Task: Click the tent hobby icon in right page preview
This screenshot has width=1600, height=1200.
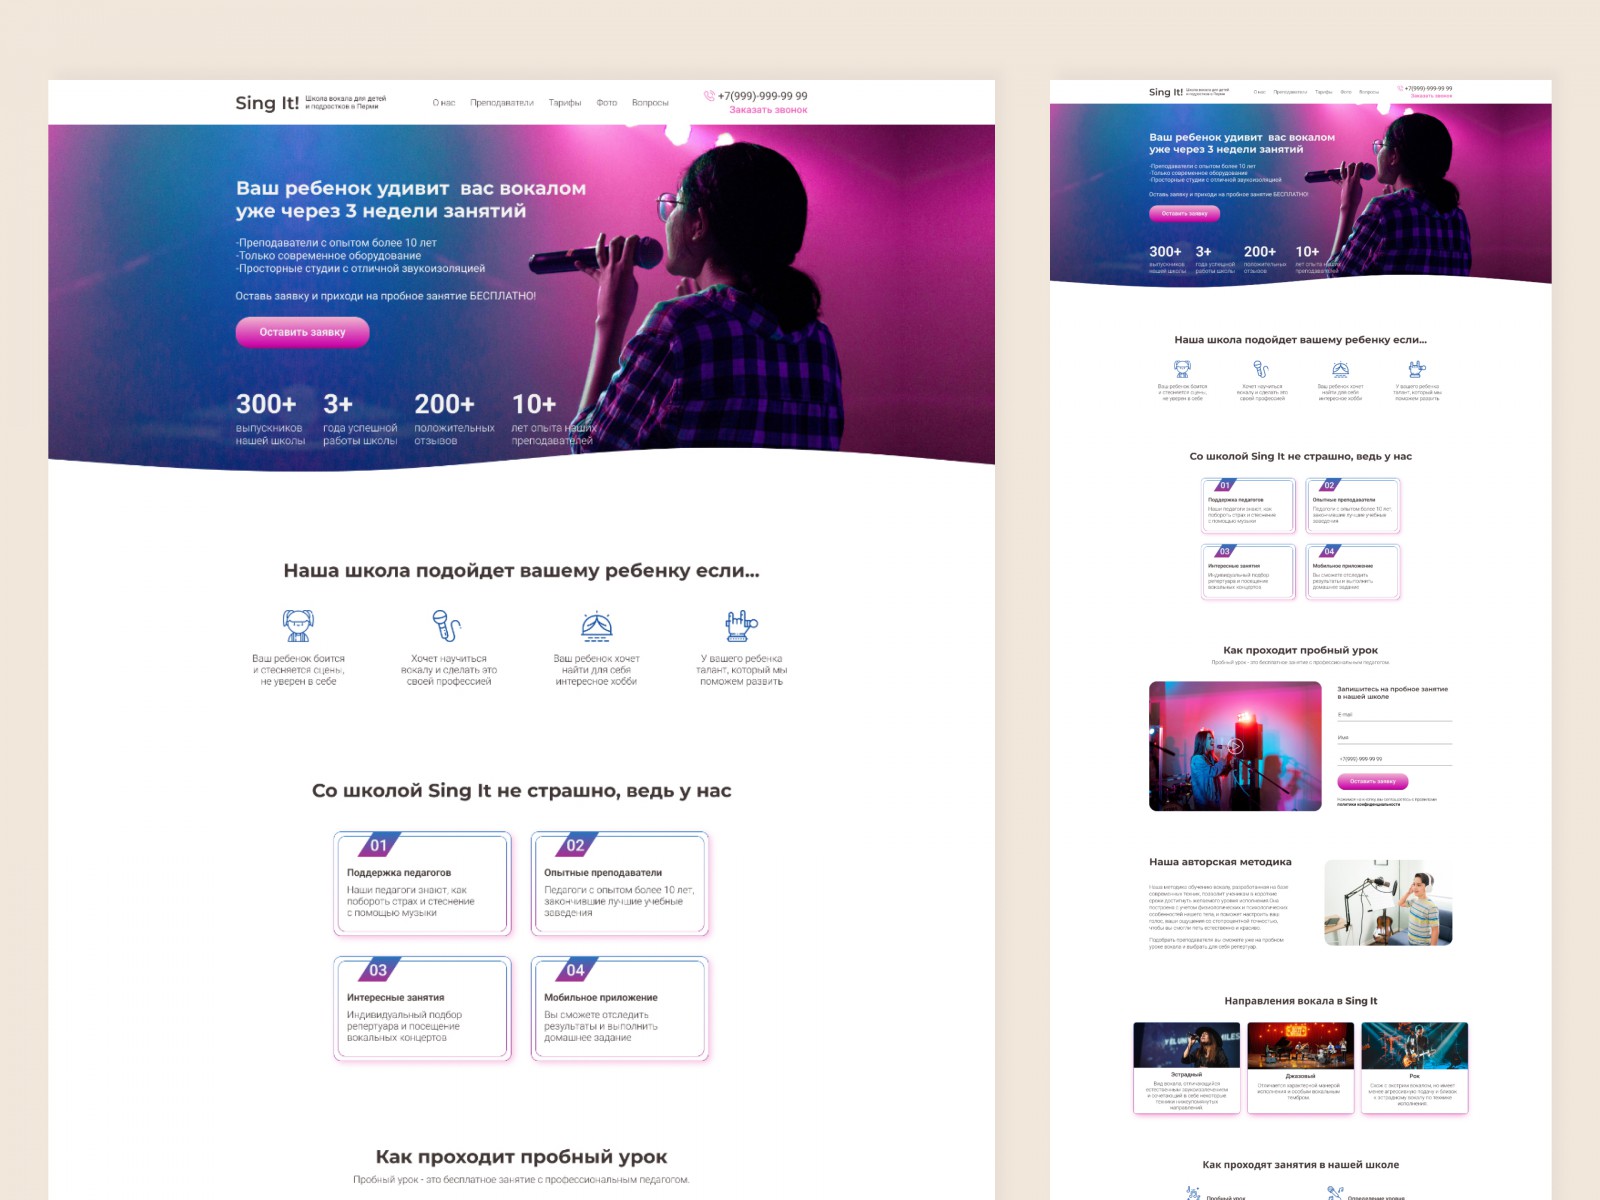Action: (x=1340, y=369)
